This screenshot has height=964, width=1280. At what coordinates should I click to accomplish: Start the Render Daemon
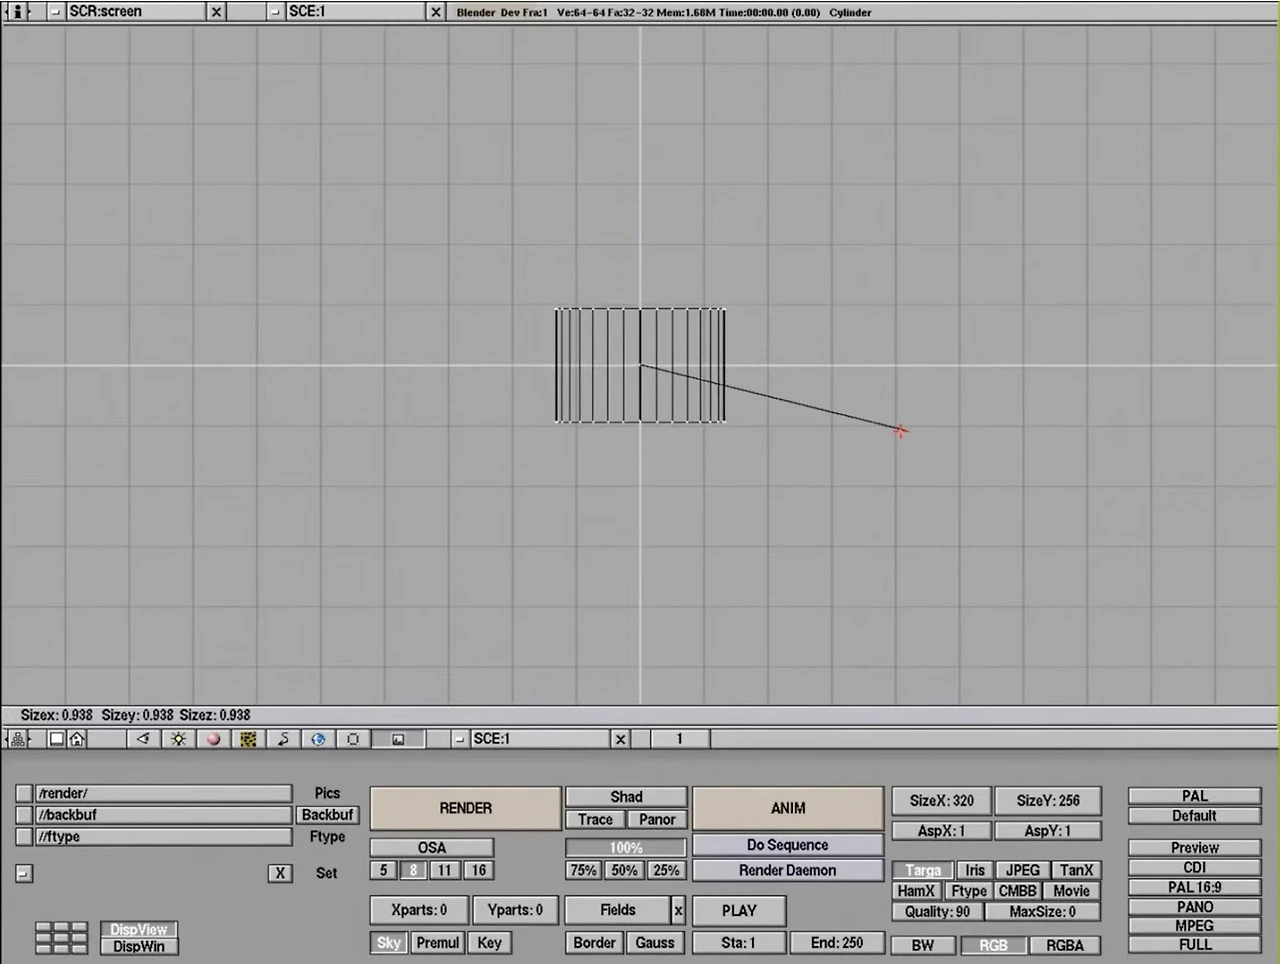point(788,871)
